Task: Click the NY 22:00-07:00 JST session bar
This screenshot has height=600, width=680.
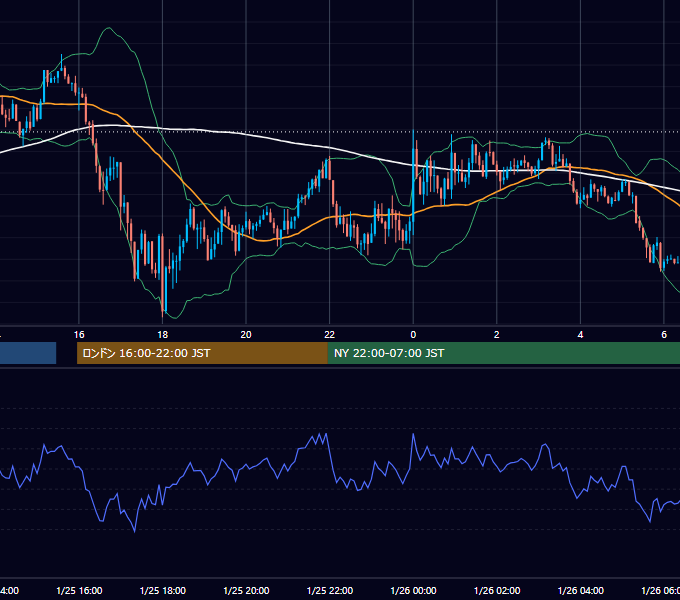Action: click(503, 353)
